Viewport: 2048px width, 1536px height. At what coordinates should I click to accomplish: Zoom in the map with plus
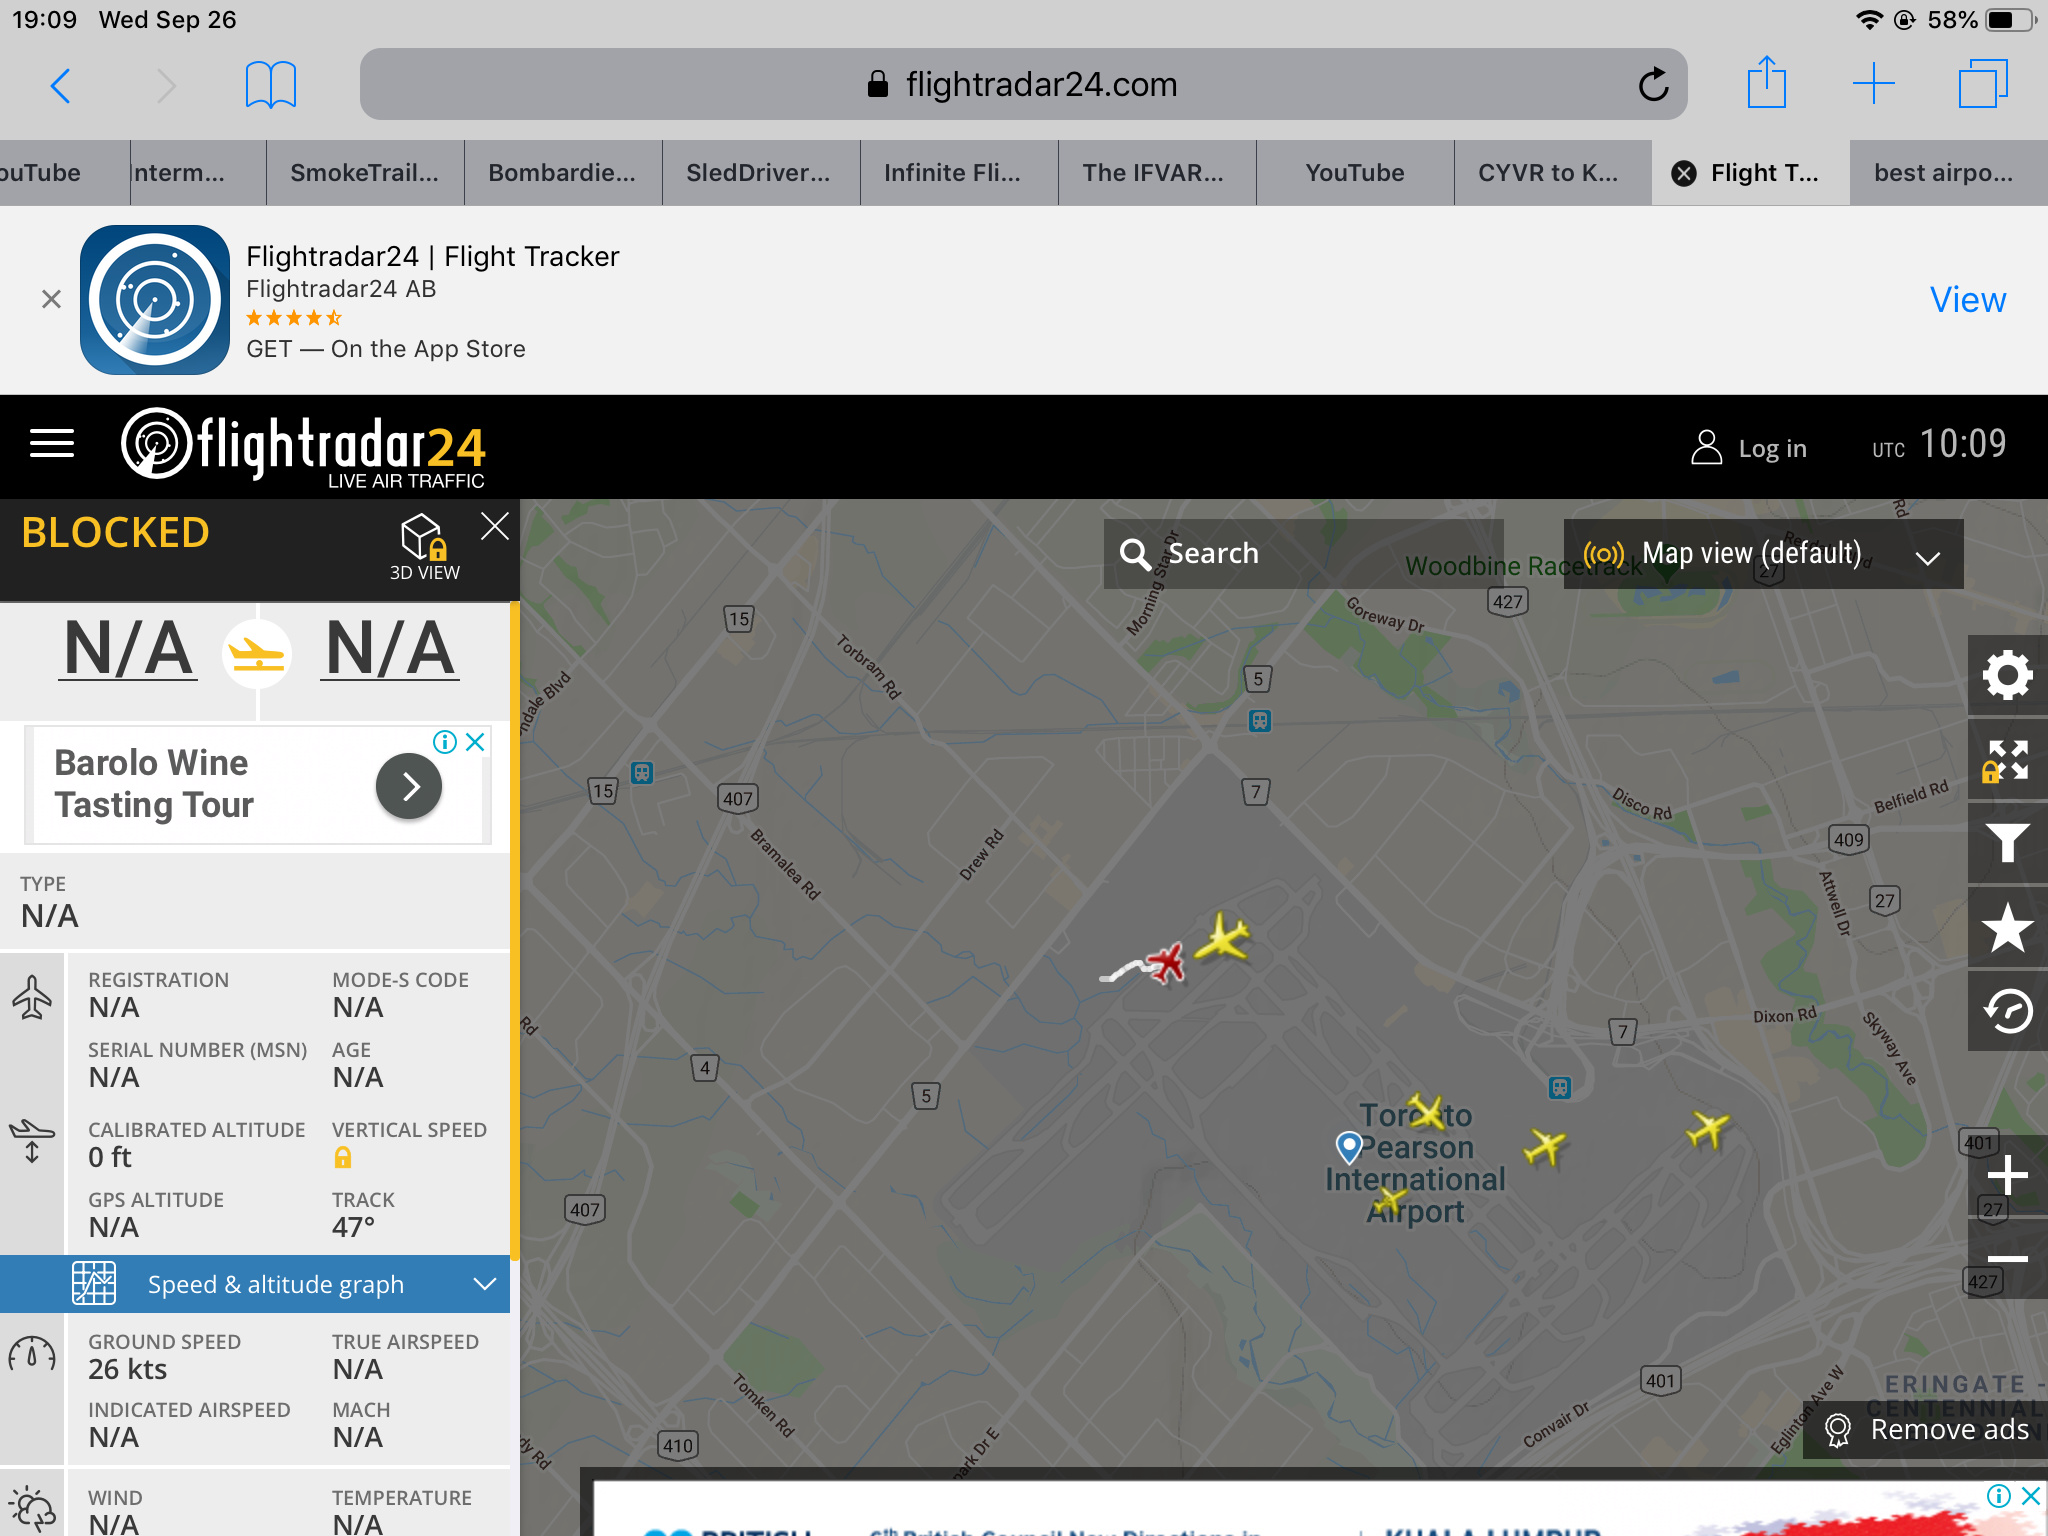click(x=2007, y=1175)
